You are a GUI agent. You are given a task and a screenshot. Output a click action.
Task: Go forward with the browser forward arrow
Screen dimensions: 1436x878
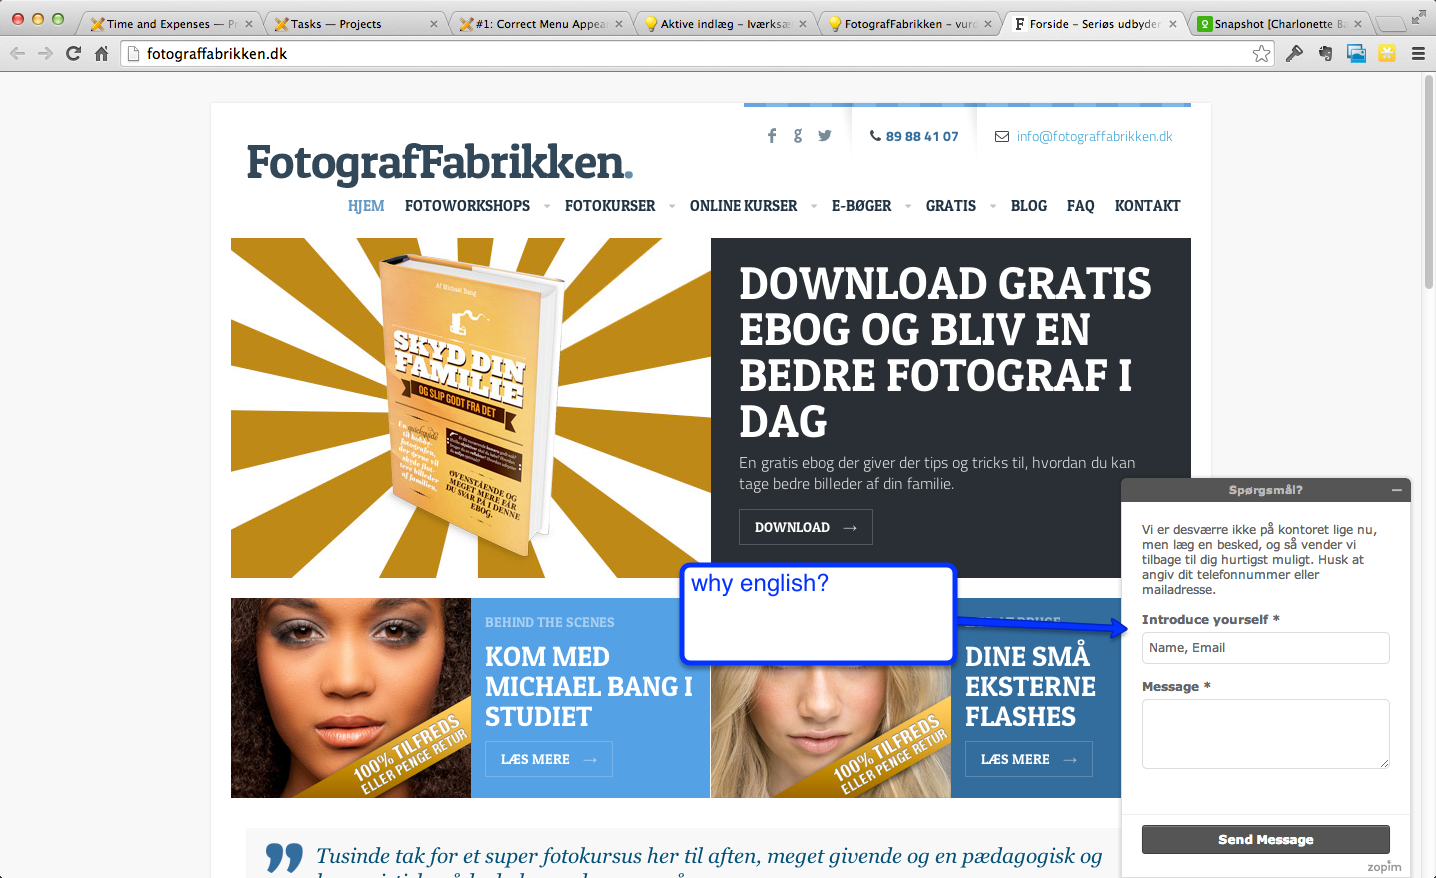[45, 54]
